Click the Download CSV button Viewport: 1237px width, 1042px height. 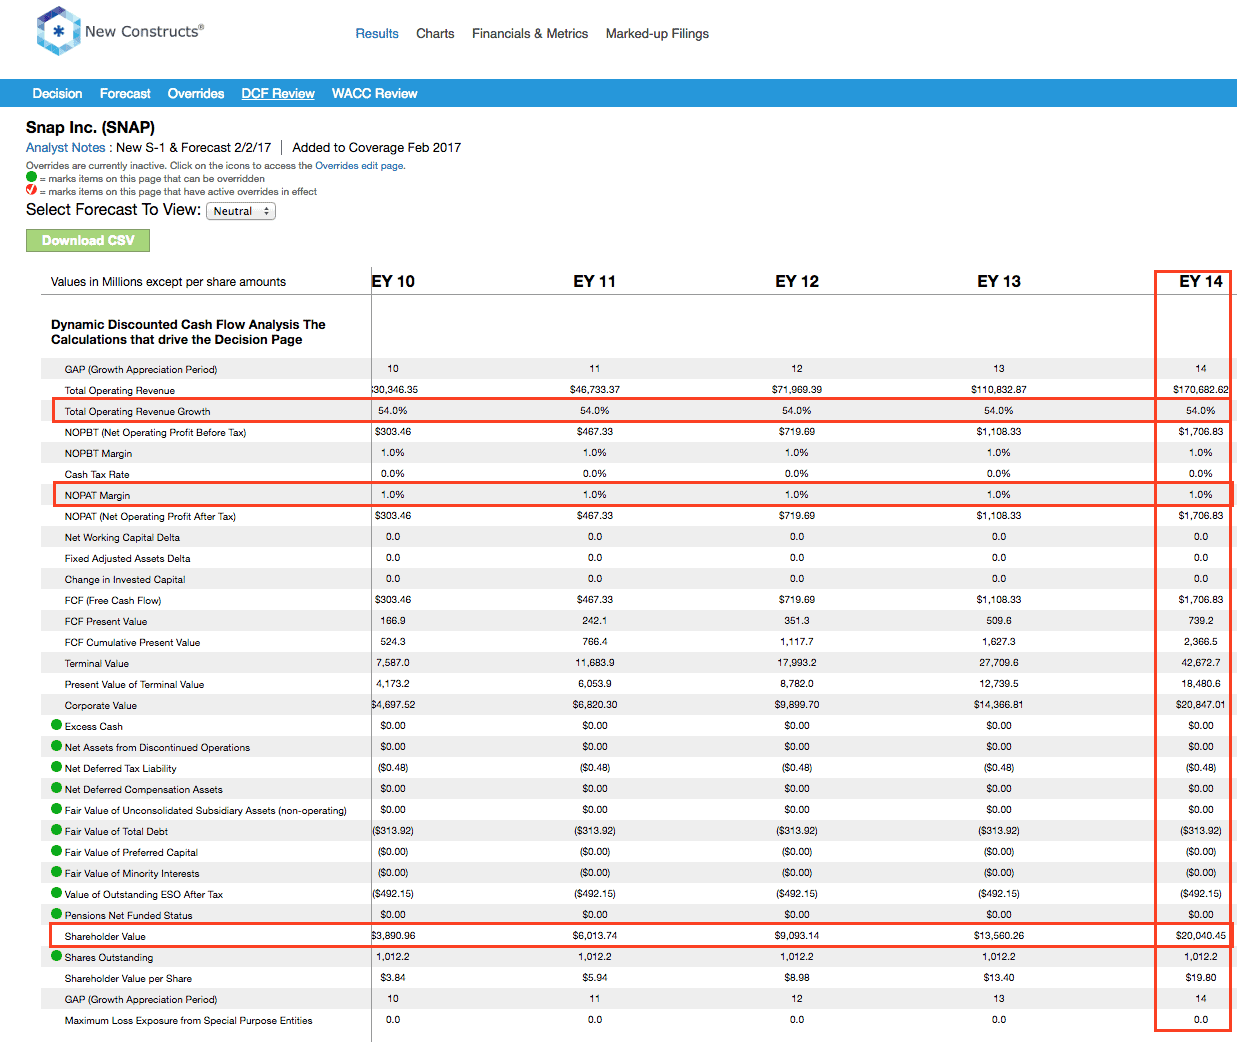pyautogui.click(x=88, y=240)
